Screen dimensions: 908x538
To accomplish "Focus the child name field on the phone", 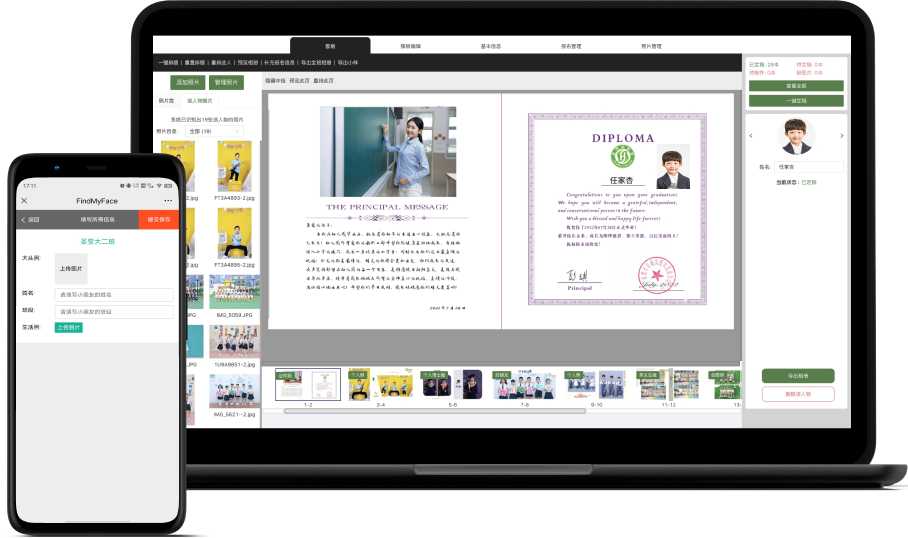I will (114, 295).
